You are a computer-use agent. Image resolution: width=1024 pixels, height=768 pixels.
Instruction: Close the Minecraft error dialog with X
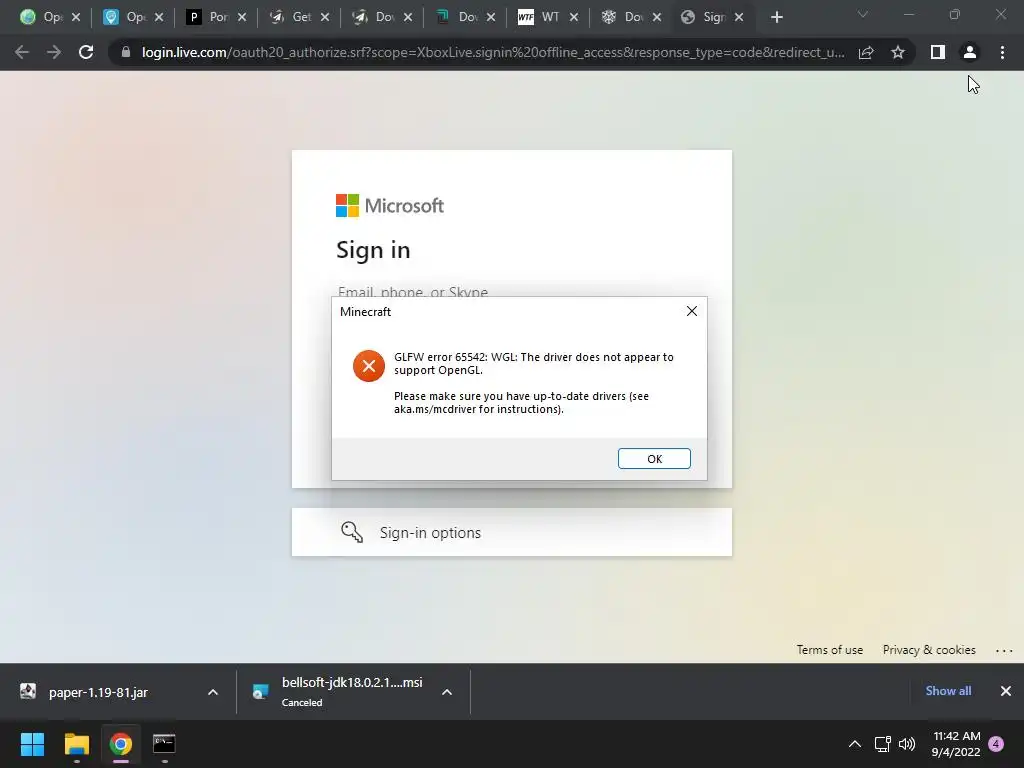tap(692, 312)
